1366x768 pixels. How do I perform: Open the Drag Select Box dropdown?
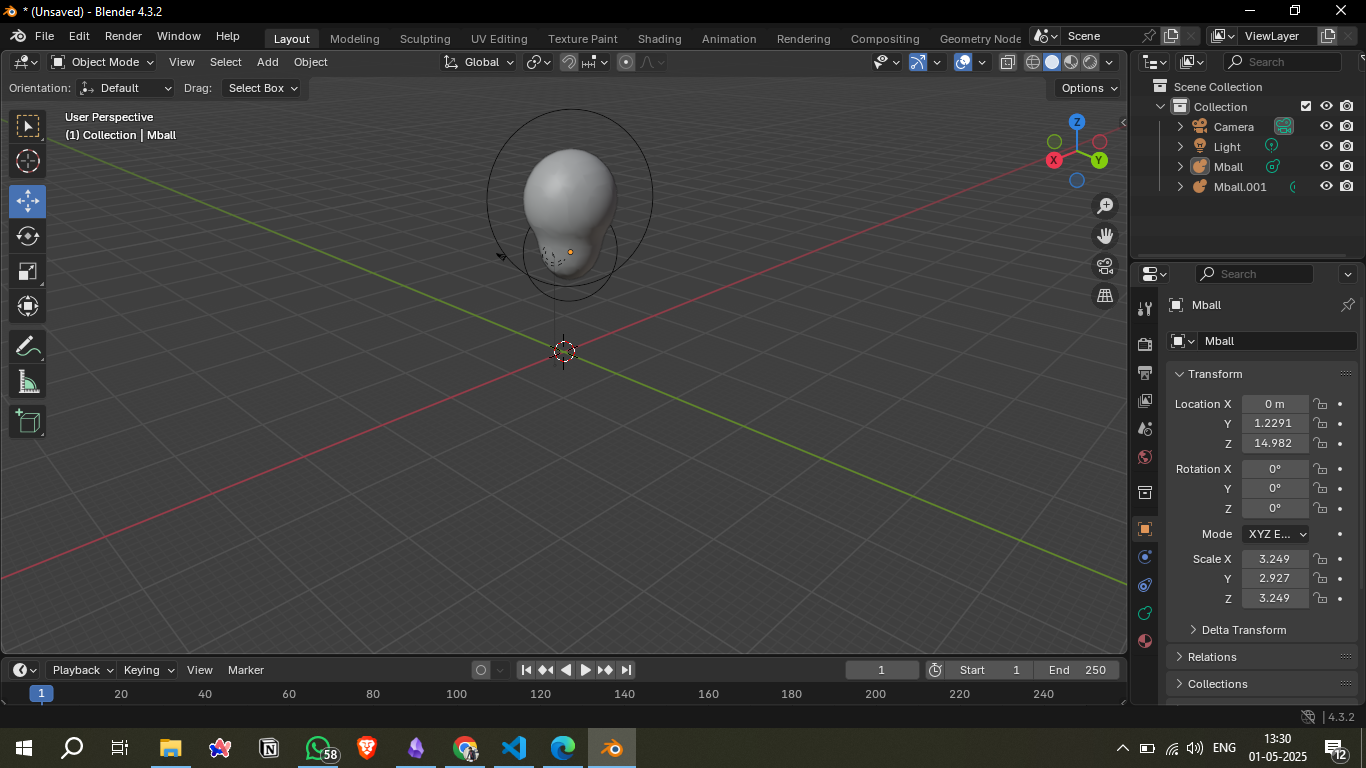[262, 88]
